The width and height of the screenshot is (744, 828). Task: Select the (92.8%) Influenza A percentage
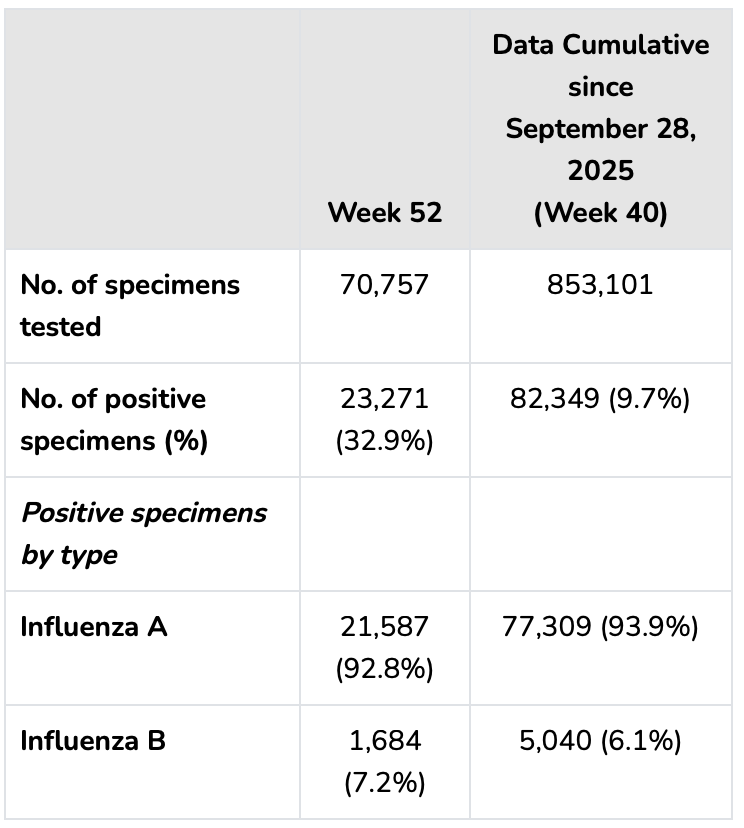pos(385,669)
